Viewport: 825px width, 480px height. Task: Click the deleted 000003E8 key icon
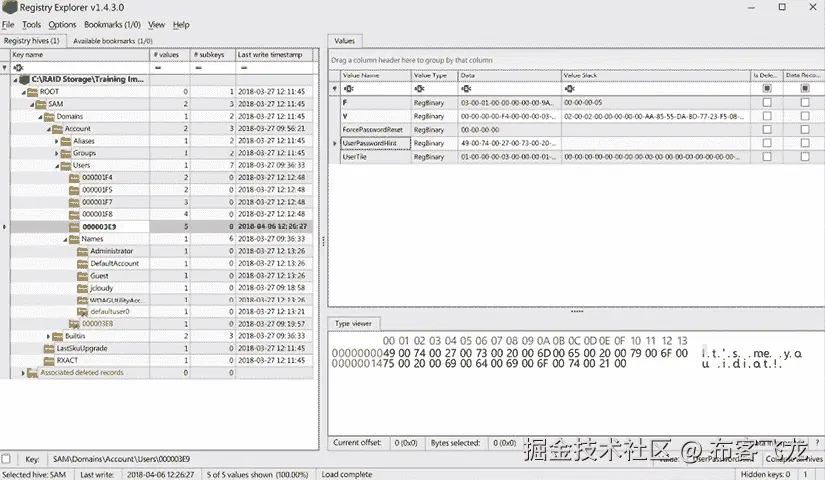[74, 324]
